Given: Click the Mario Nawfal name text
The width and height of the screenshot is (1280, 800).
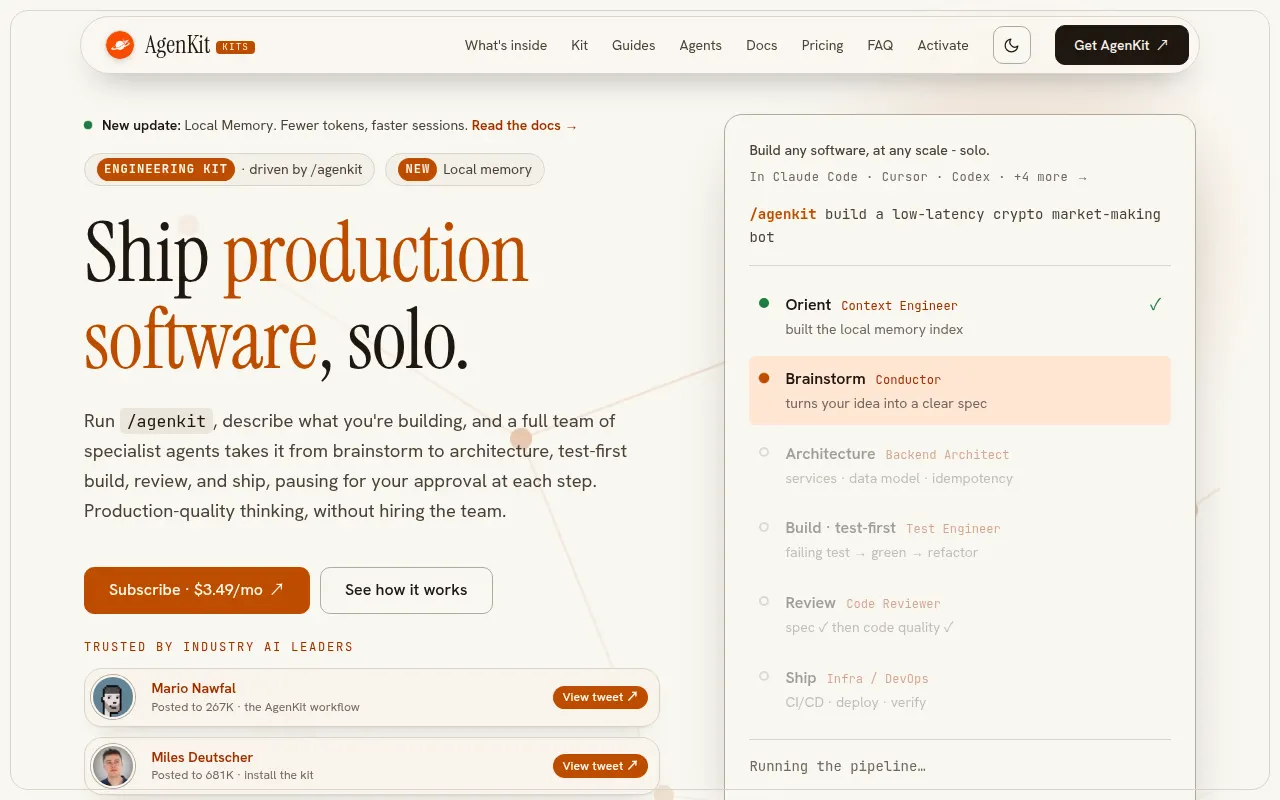Looking at the screenshot, I should pyautogui.click(x=194, y=688).
